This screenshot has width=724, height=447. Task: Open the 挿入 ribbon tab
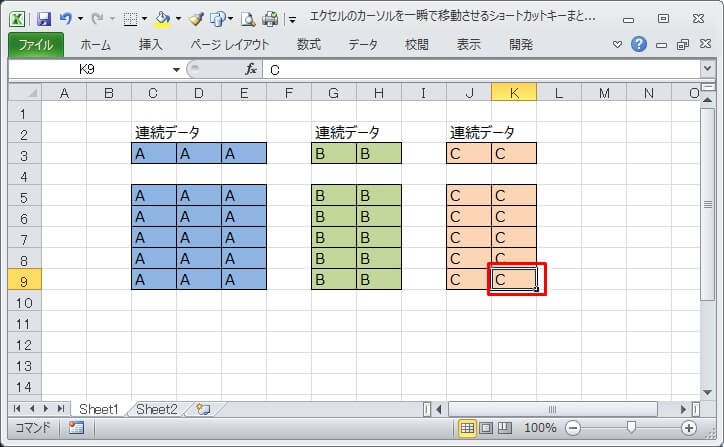(x=151, y=45)
